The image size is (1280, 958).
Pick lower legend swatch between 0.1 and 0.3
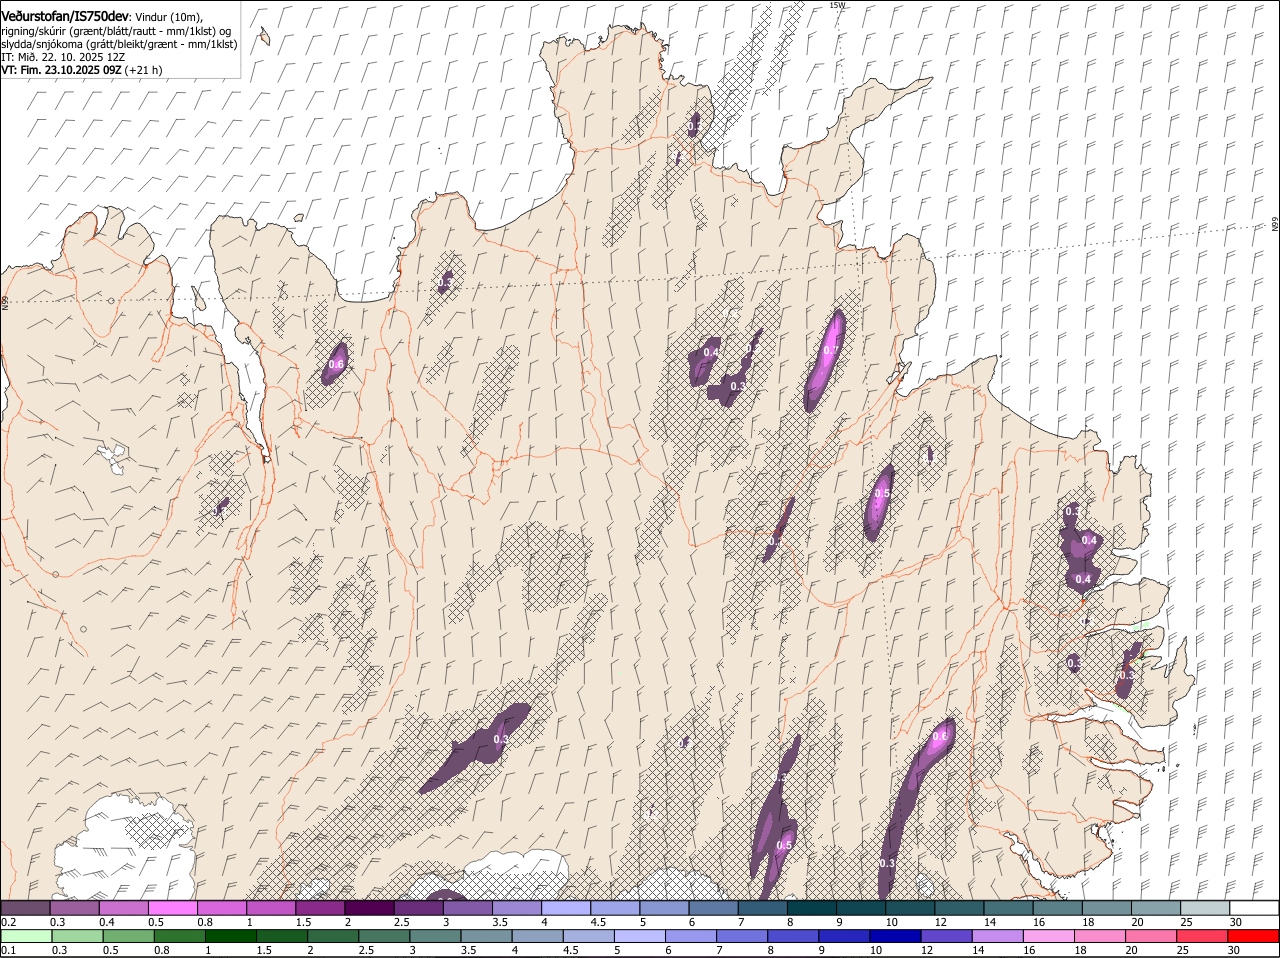[x=27, y=936]
